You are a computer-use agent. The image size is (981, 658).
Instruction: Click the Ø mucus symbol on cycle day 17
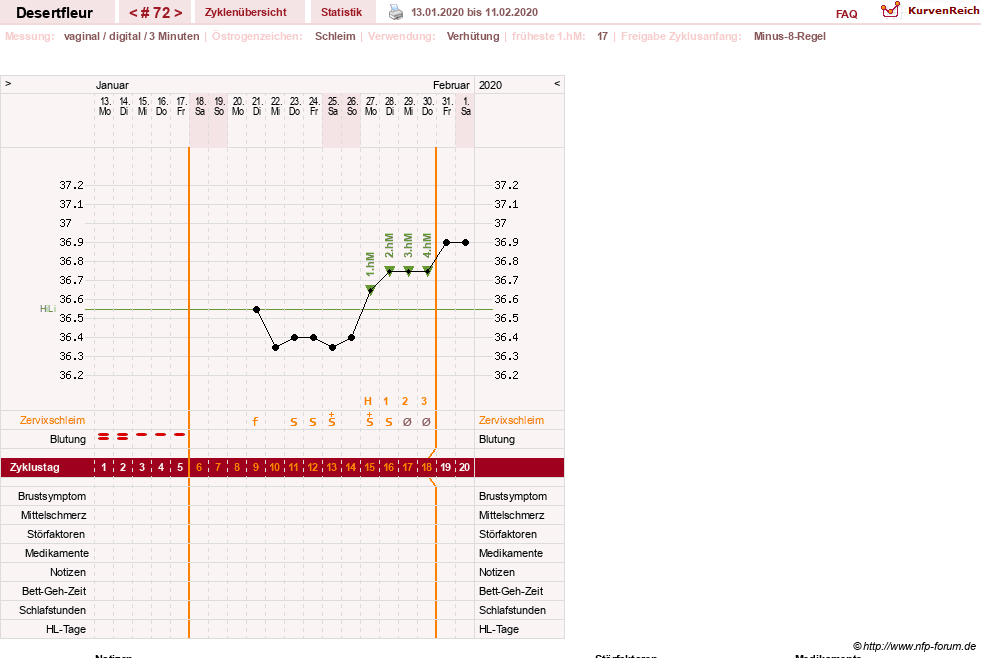click(x=407, y=422)
